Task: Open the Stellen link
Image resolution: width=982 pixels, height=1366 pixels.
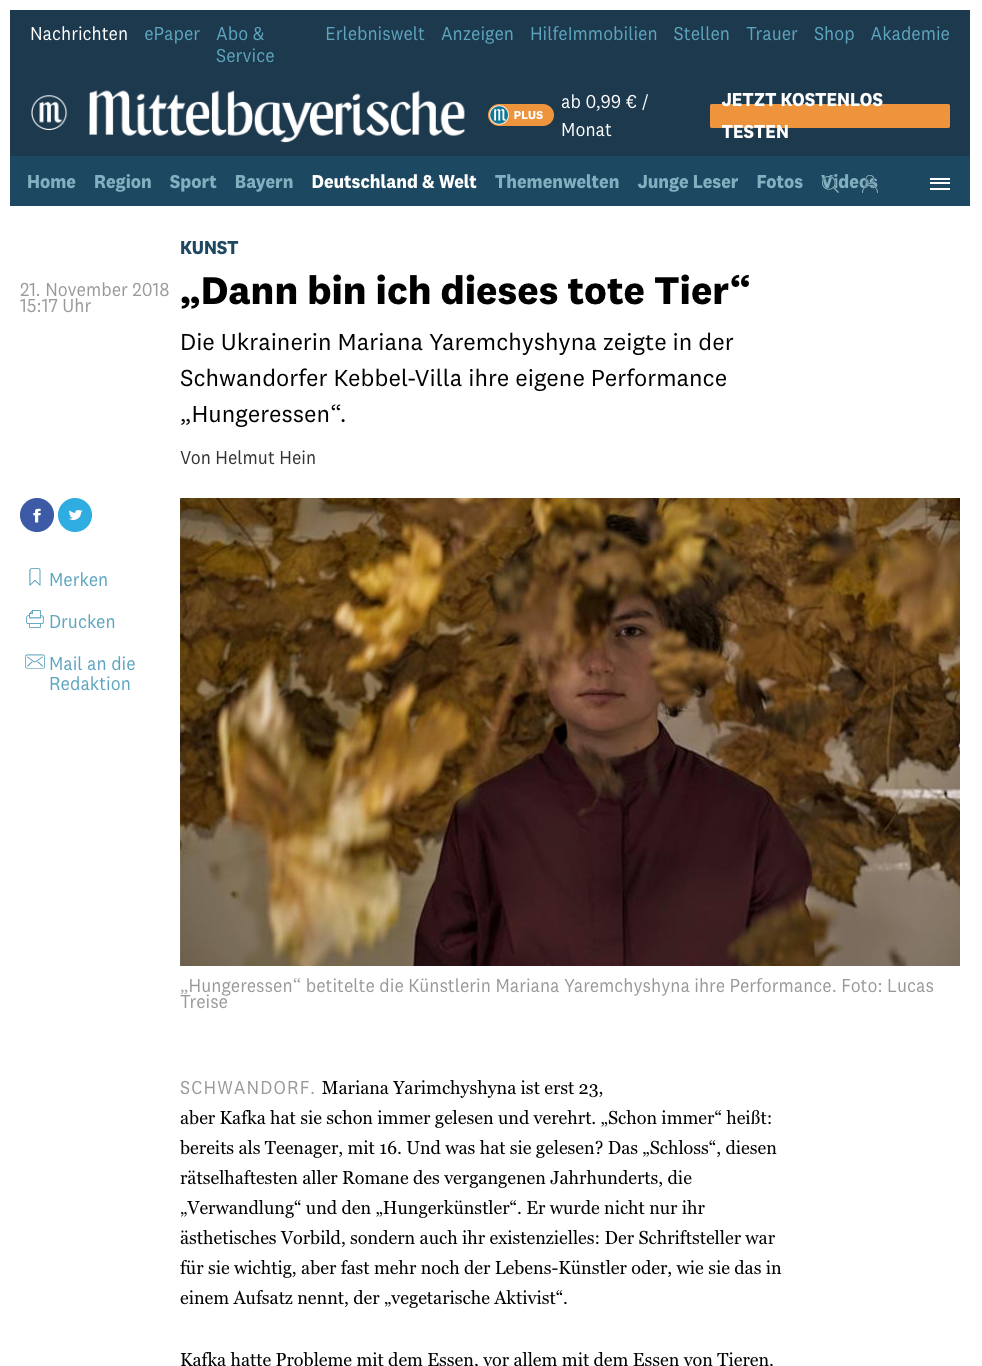Action: click(x=701, y=34)
